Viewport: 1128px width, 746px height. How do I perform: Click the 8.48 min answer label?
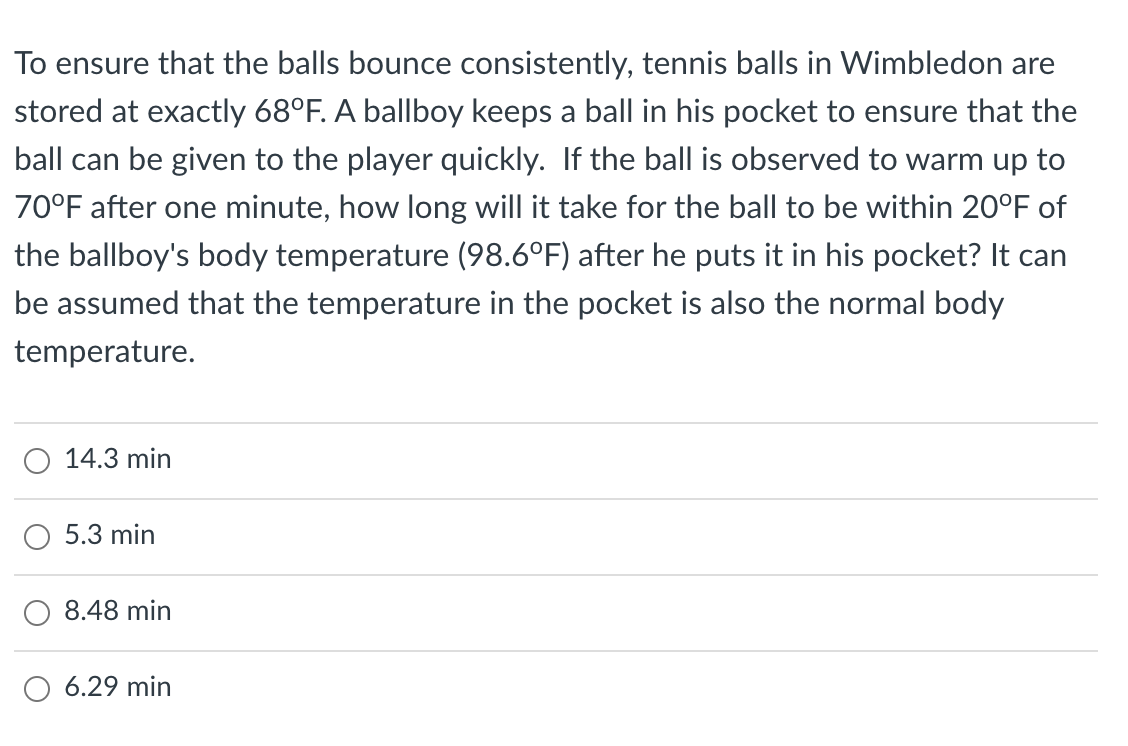[117, 611]
